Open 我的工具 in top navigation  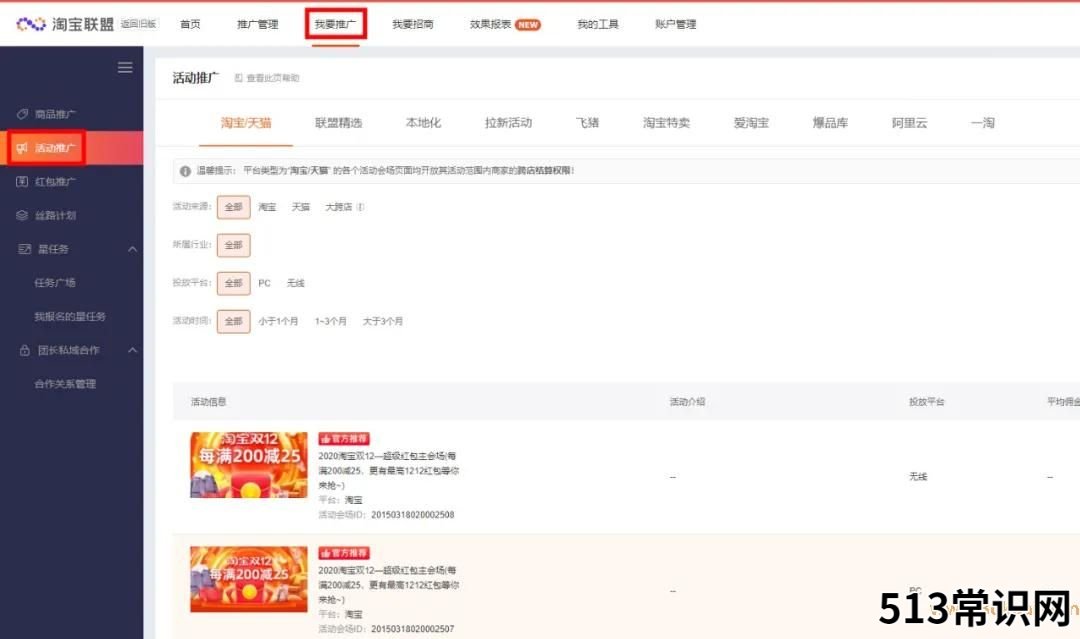click(x=598, y=24)
